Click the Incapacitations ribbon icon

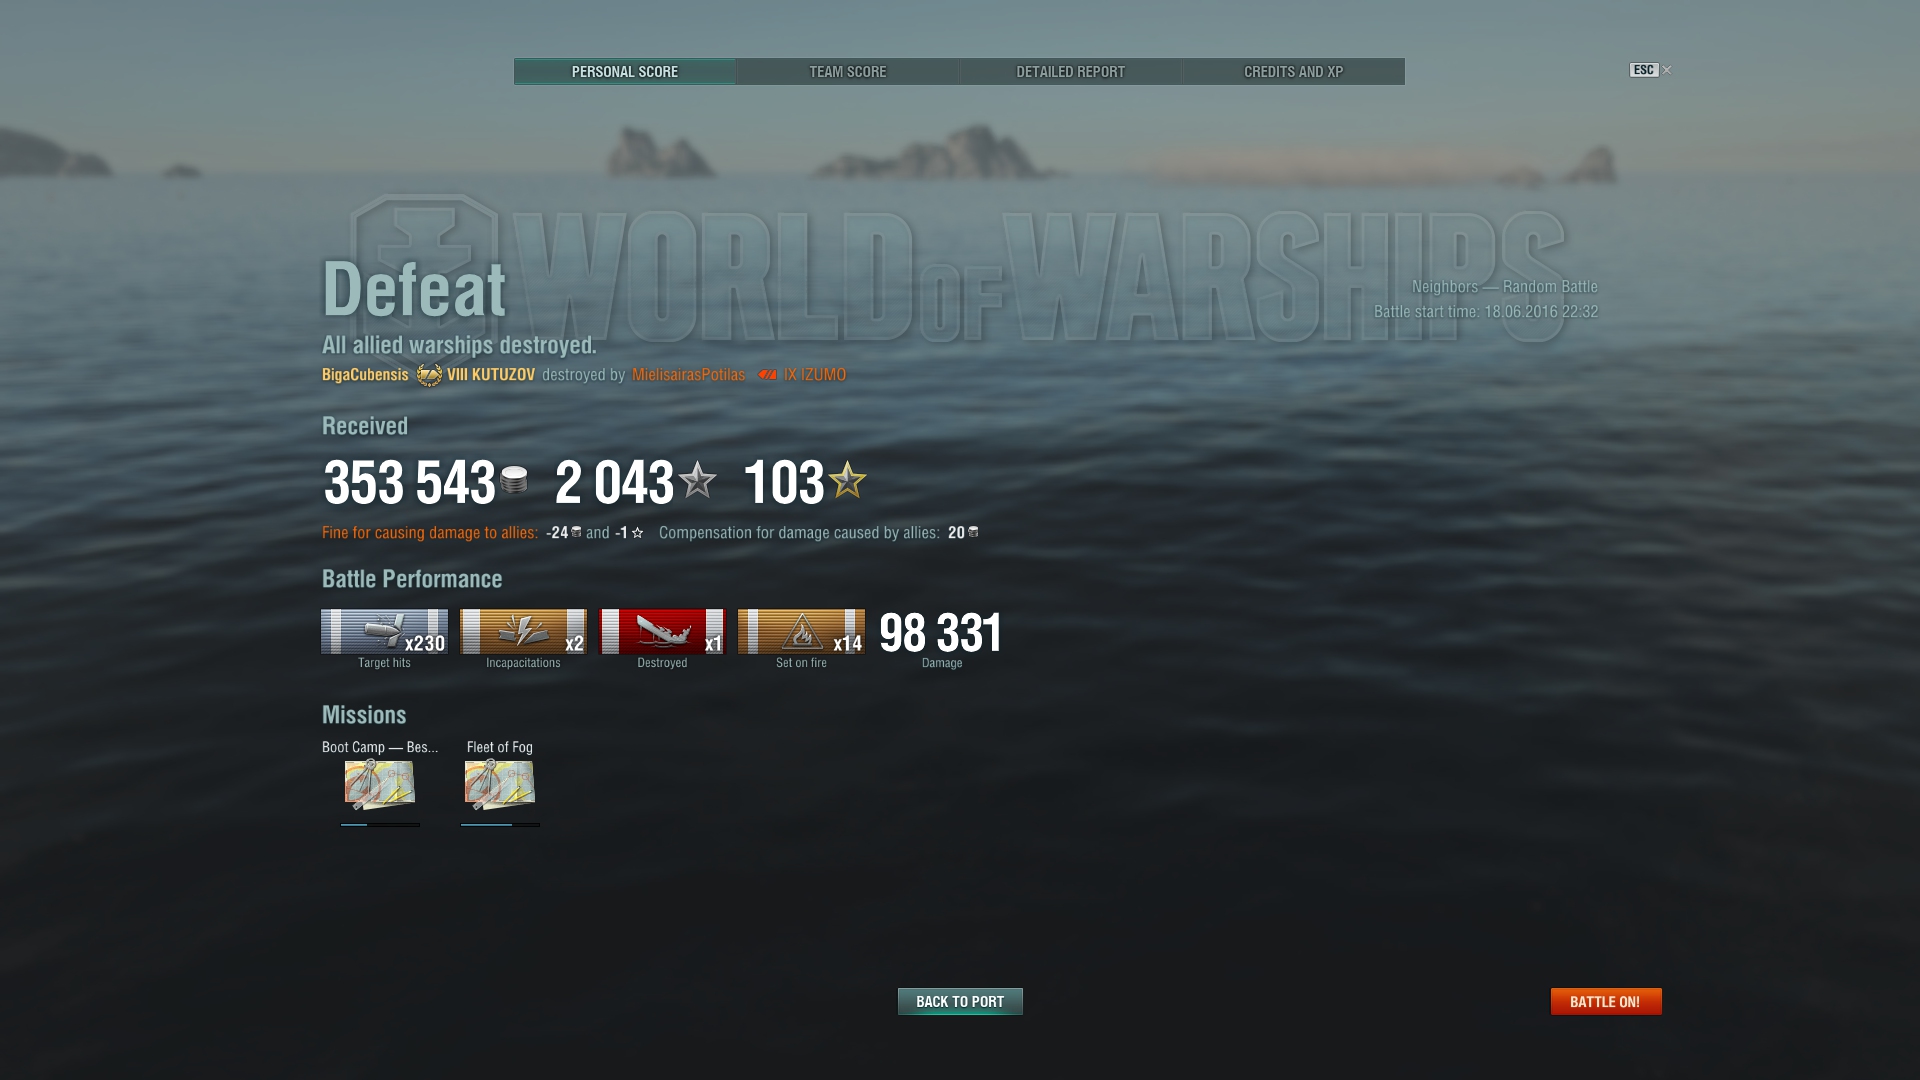tap(523, 631)
